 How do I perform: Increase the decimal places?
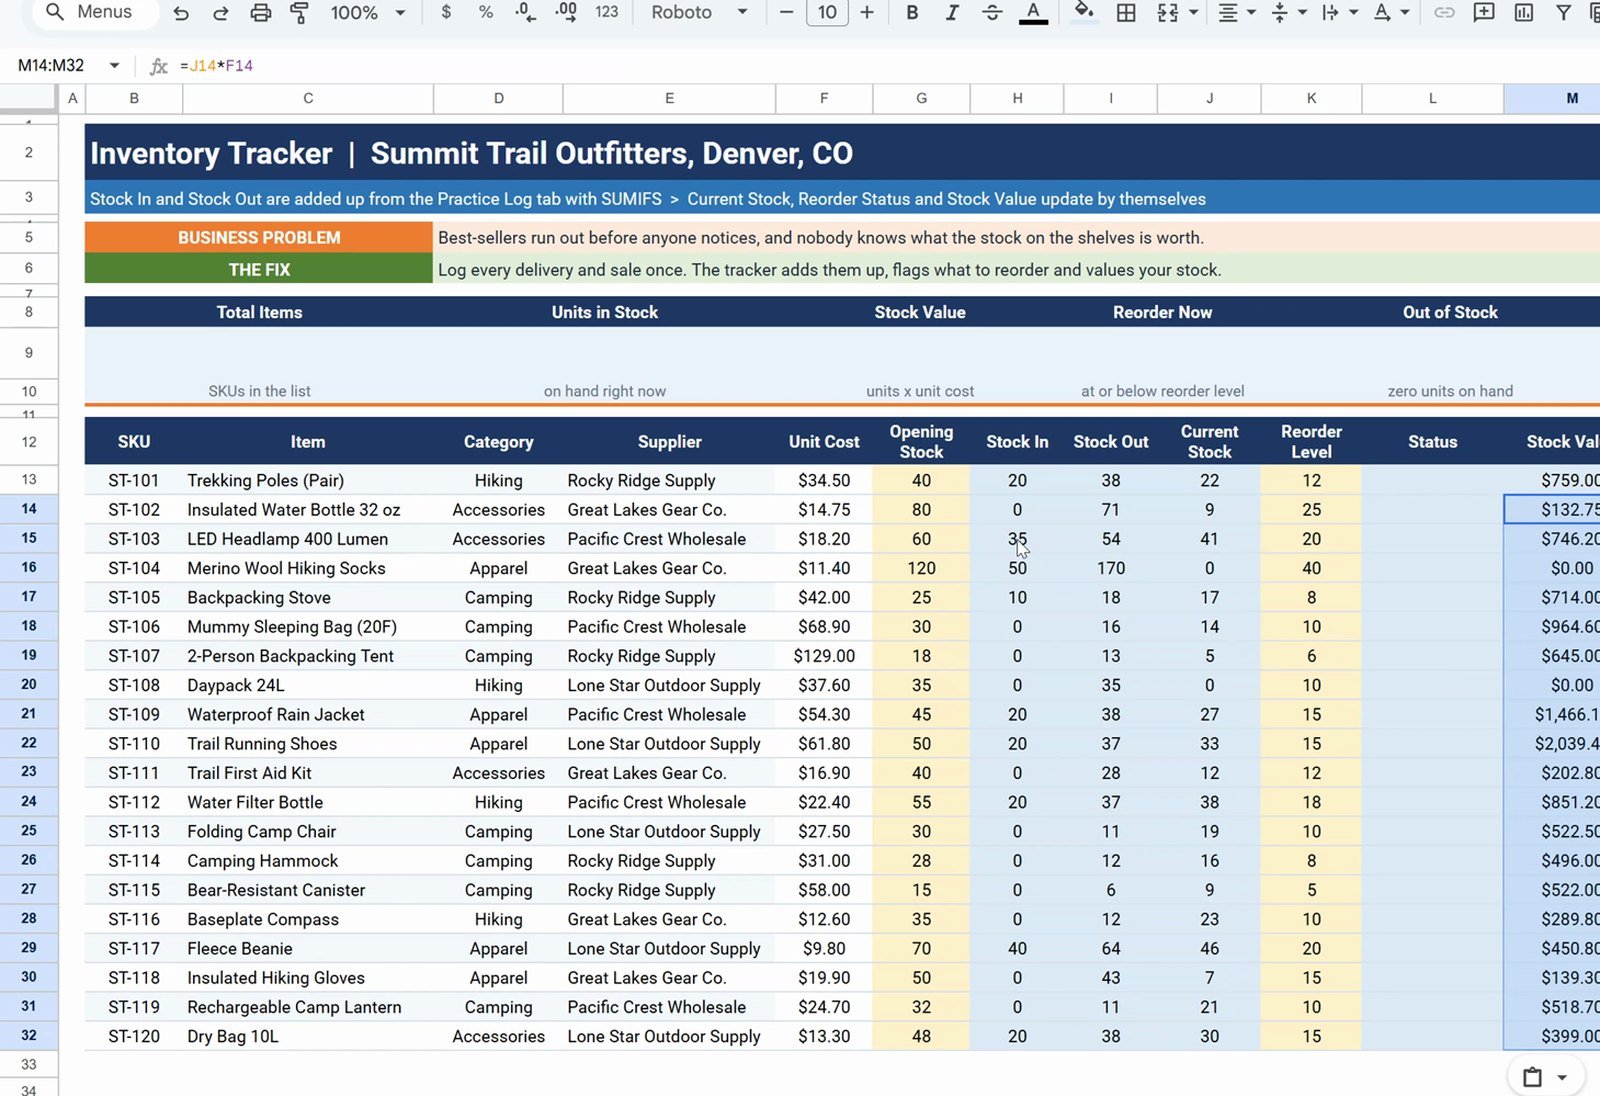pyautogui.click(x=566, y=13)
